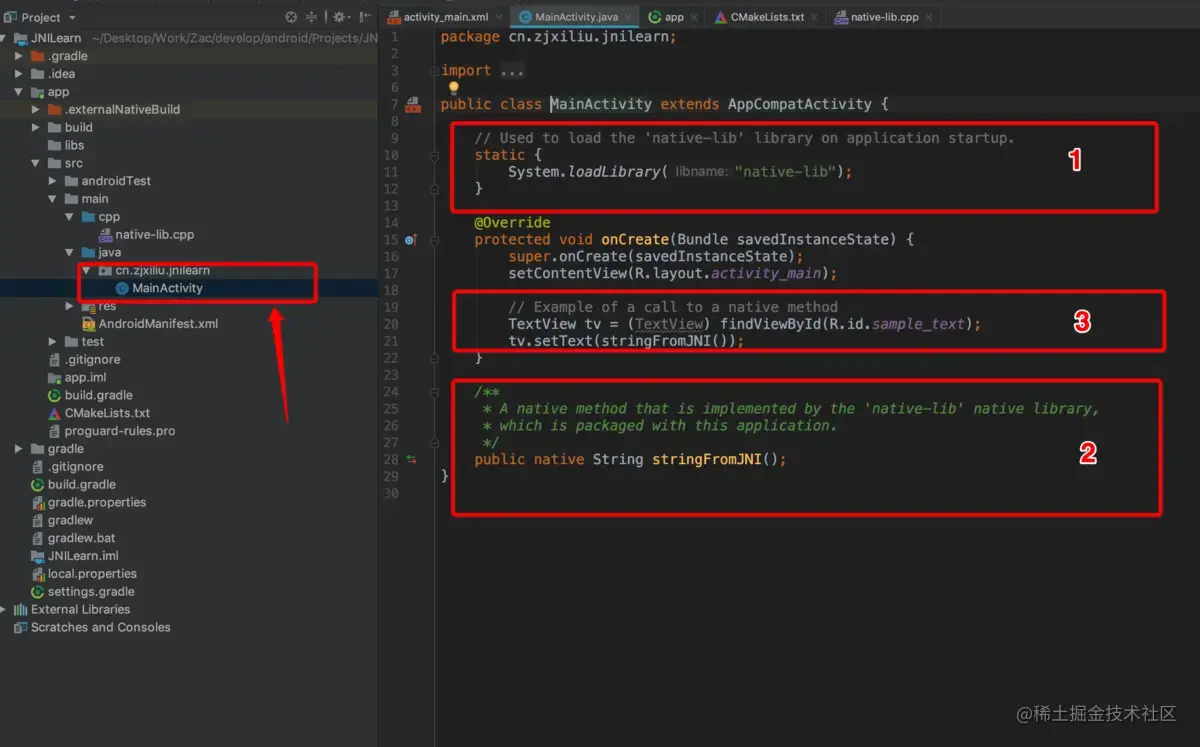Viewport: 1200px width, 747px height.
Task: Switch to the app editor tab
Action: tap(674, 17)
